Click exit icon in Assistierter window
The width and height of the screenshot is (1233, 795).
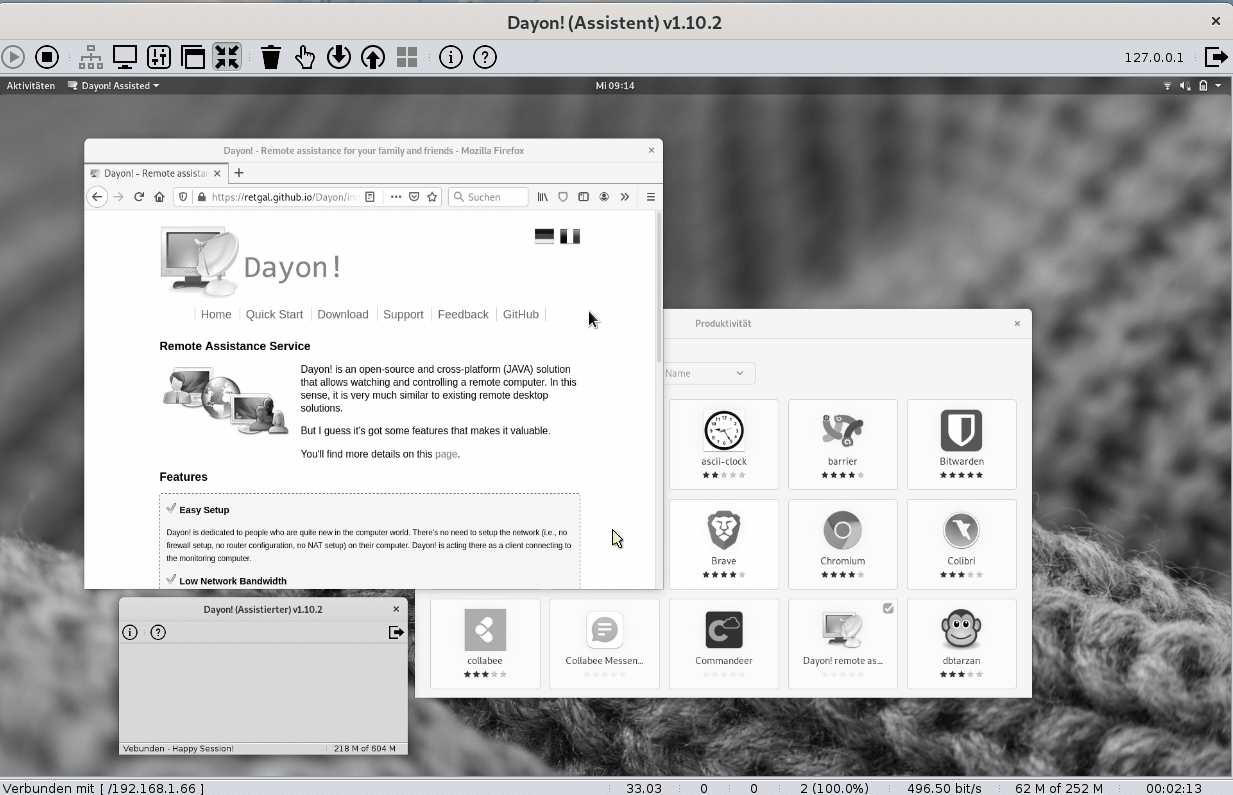pos(396,632)
